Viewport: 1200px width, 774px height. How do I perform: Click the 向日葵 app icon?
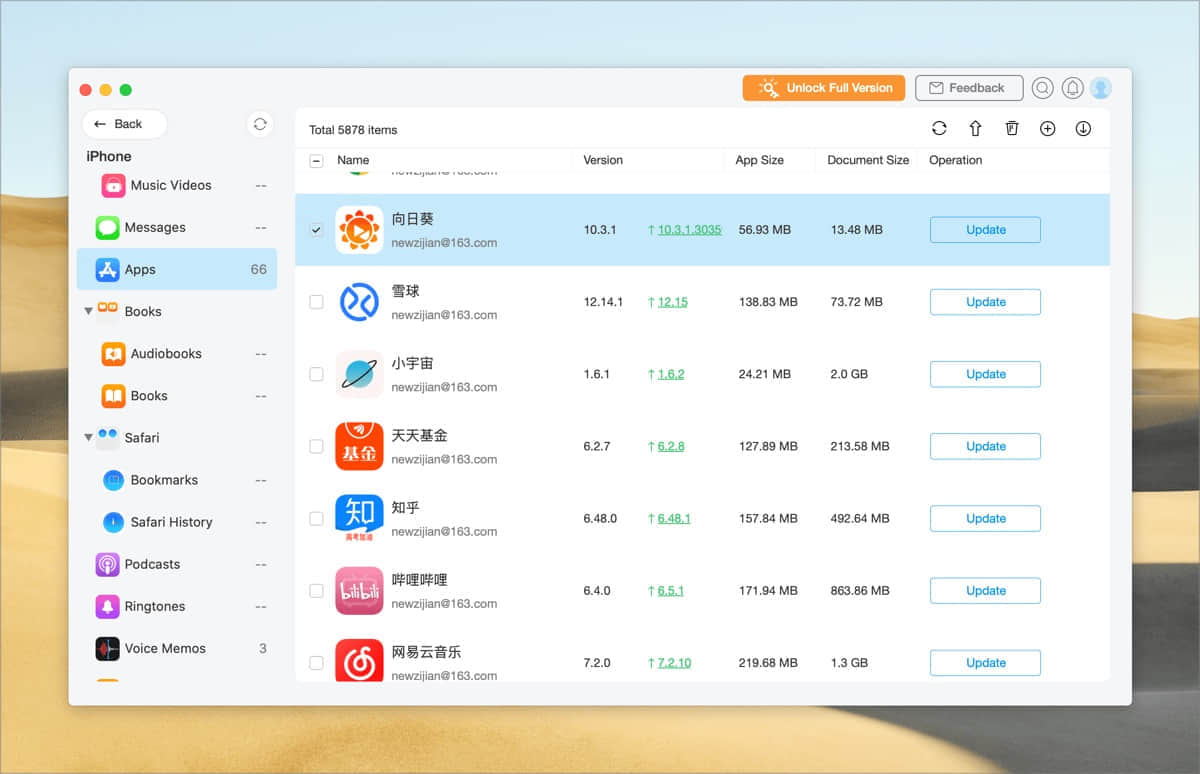[x=359, y=230]
